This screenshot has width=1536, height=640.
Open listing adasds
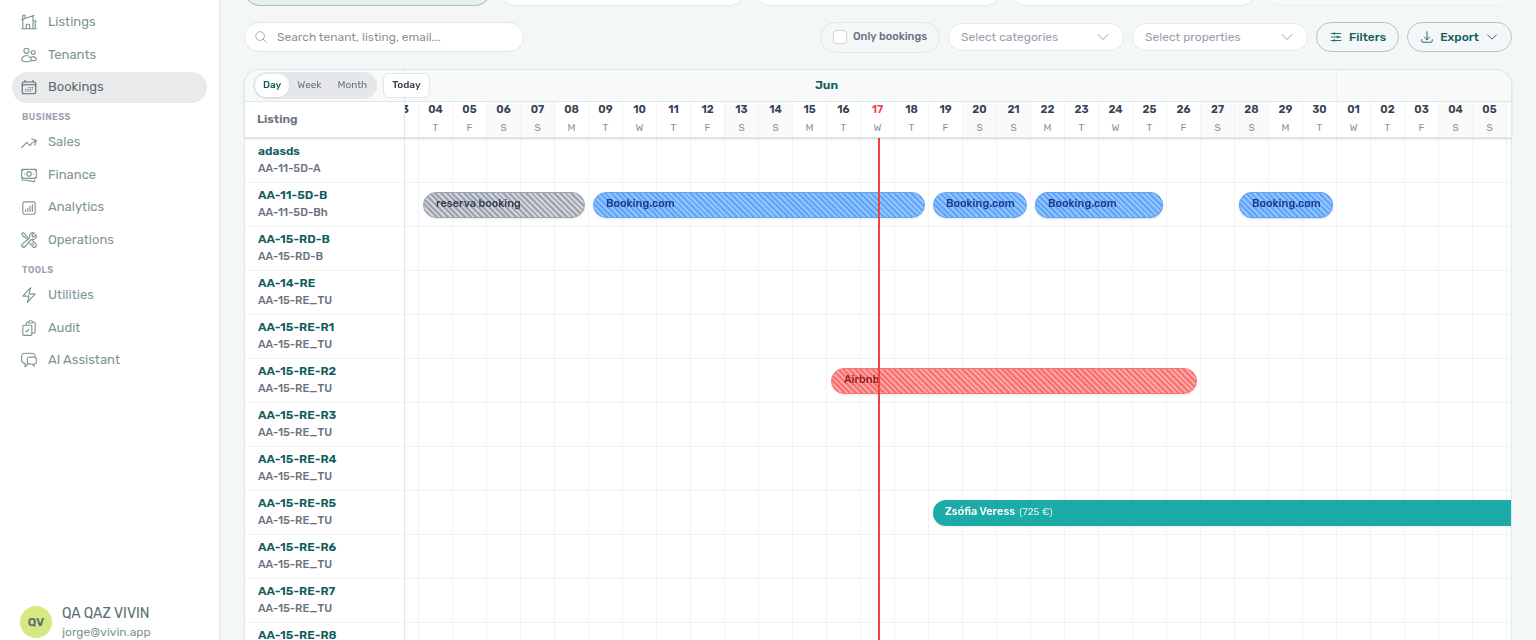[279, 152]
